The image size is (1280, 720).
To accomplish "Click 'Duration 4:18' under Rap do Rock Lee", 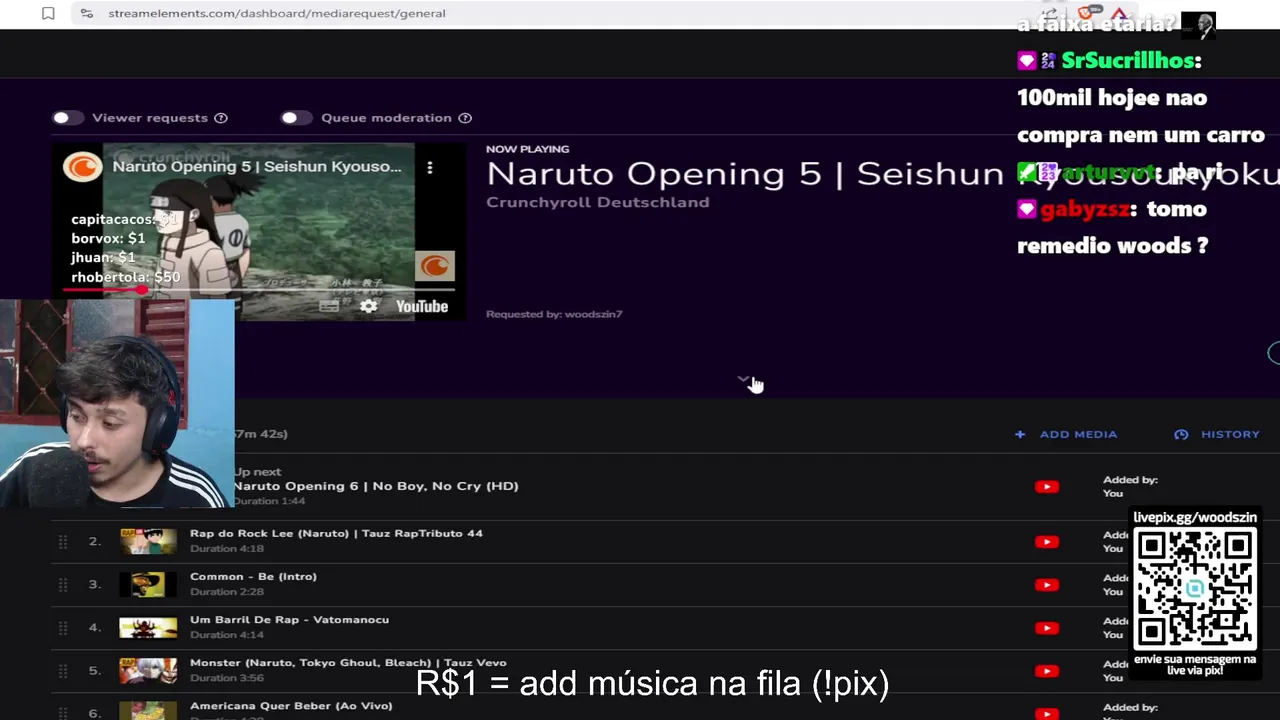I will point(227,548).
